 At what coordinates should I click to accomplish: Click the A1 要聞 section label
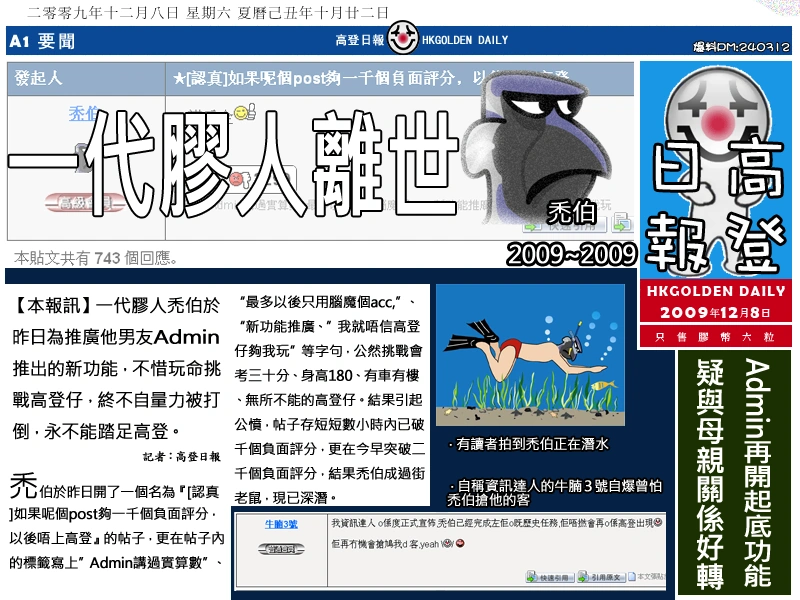pos(42,41)
